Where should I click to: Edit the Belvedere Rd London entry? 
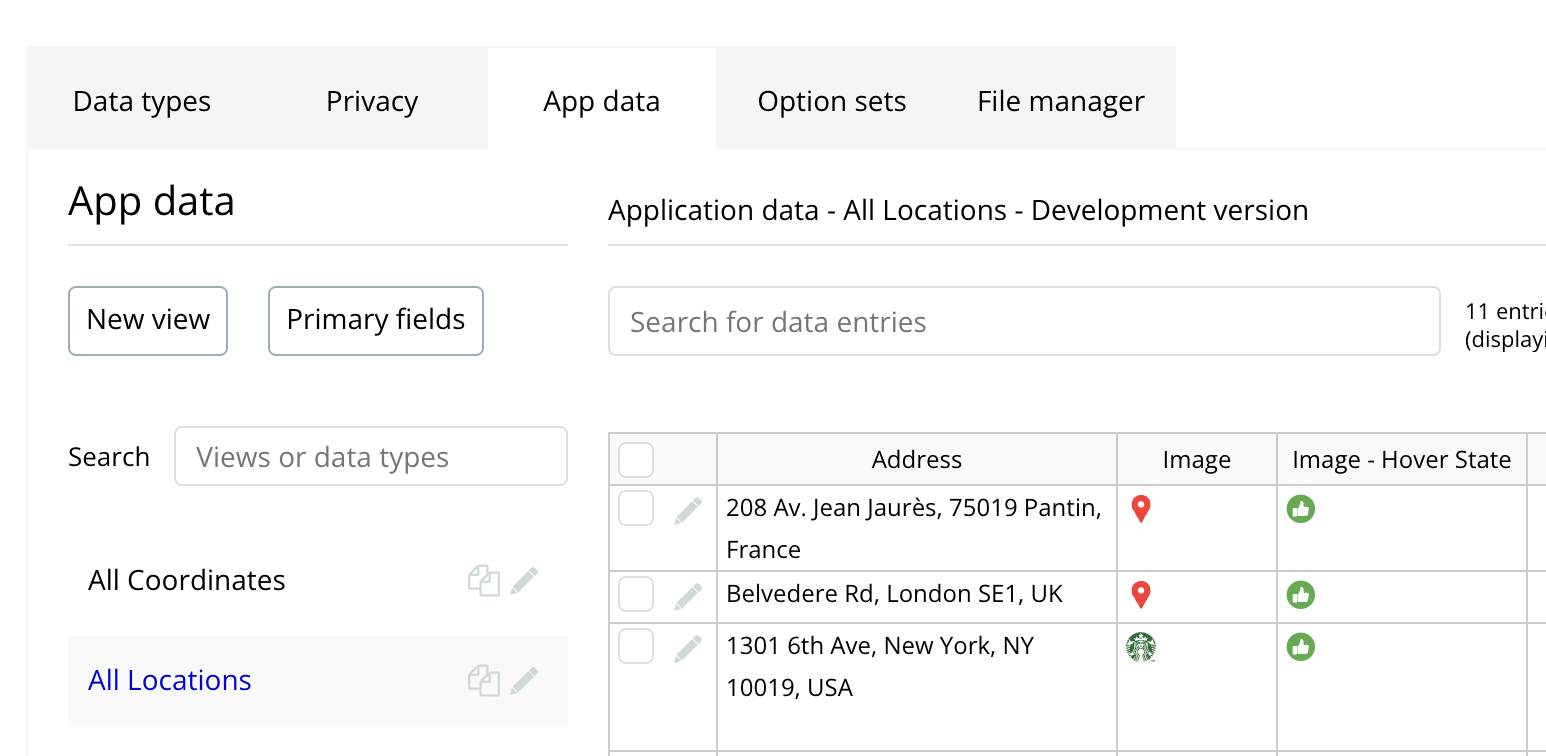(688, 597)
